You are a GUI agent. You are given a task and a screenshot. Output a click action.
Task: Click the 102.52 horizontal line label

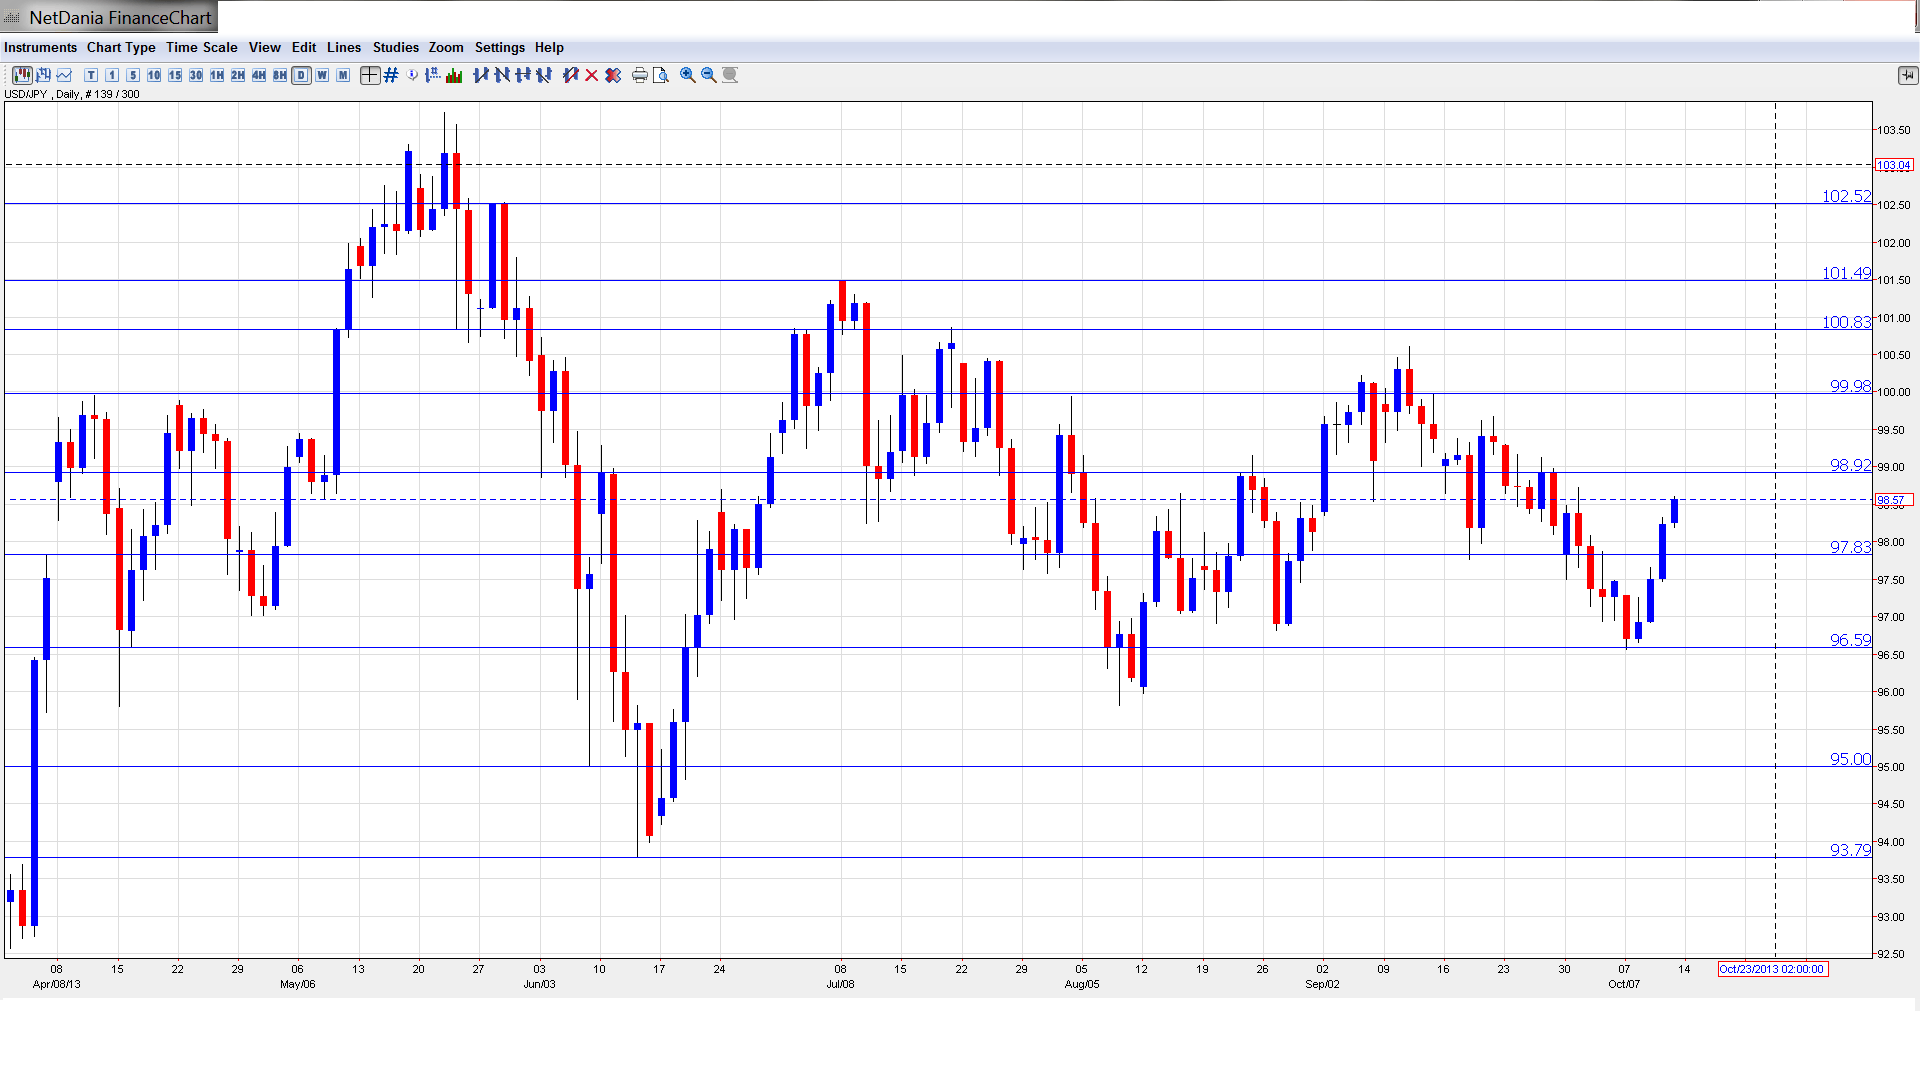[1845, 196]
